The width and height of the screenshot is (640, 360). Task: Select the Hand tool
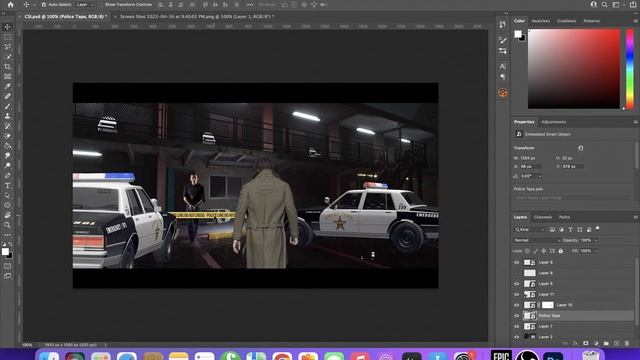click(7, 215)
